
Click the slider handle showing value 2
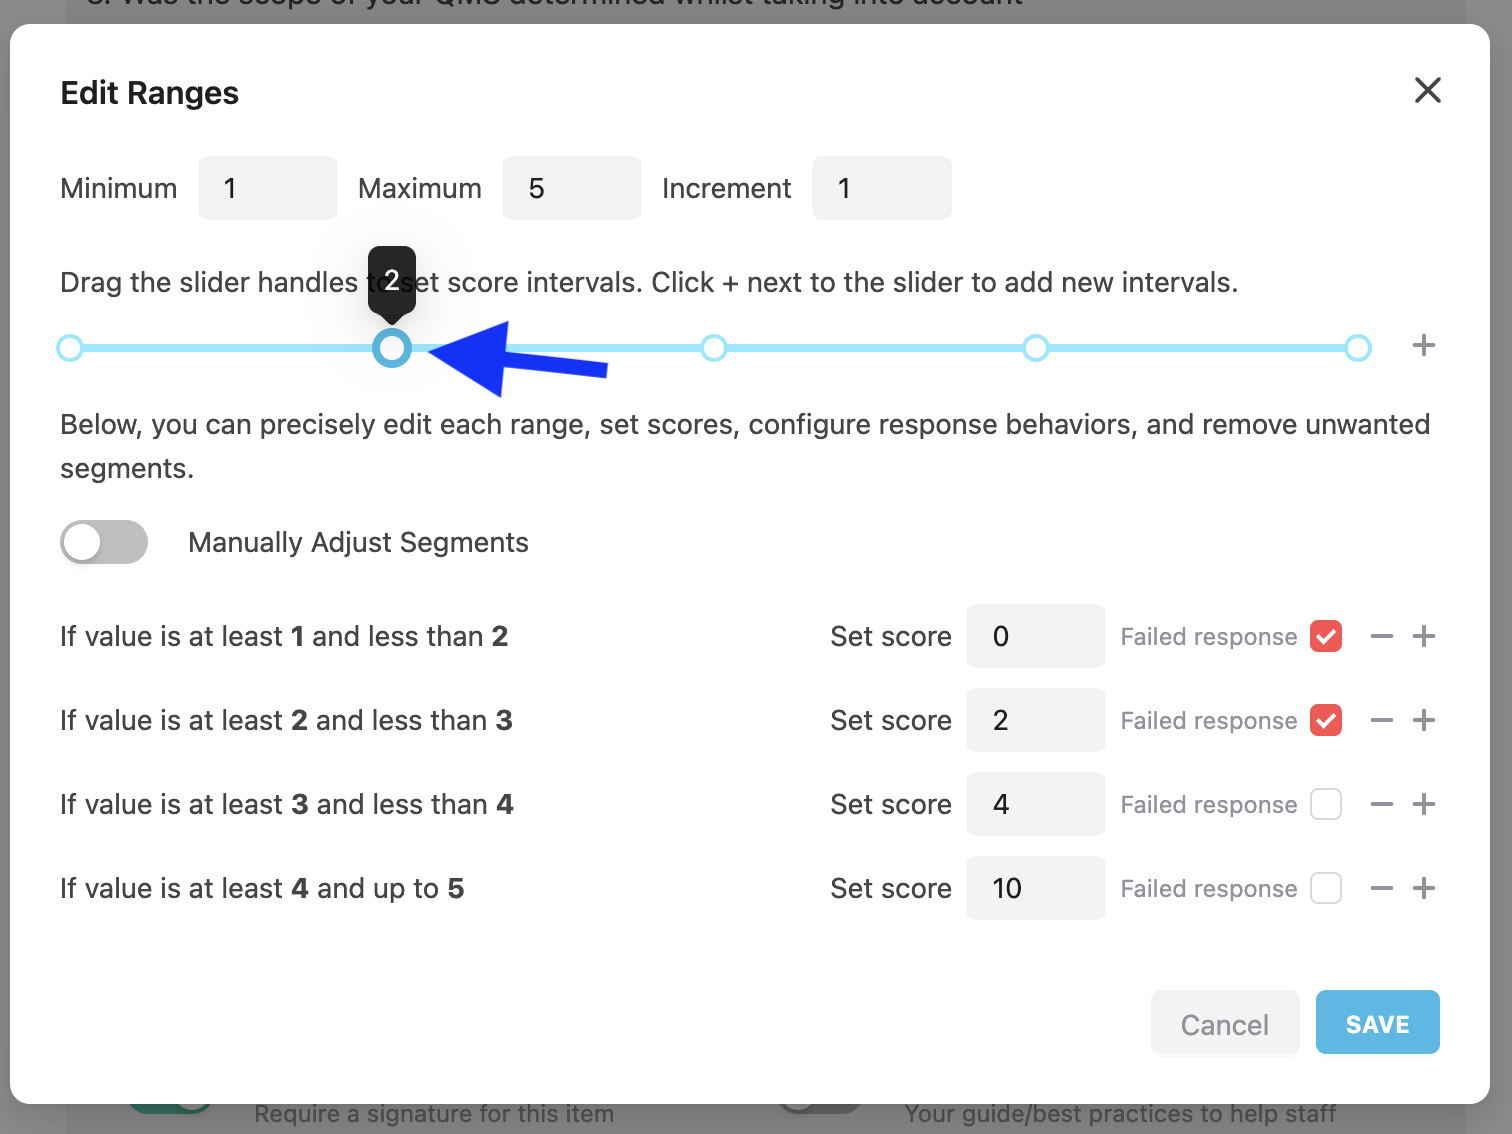392,348
